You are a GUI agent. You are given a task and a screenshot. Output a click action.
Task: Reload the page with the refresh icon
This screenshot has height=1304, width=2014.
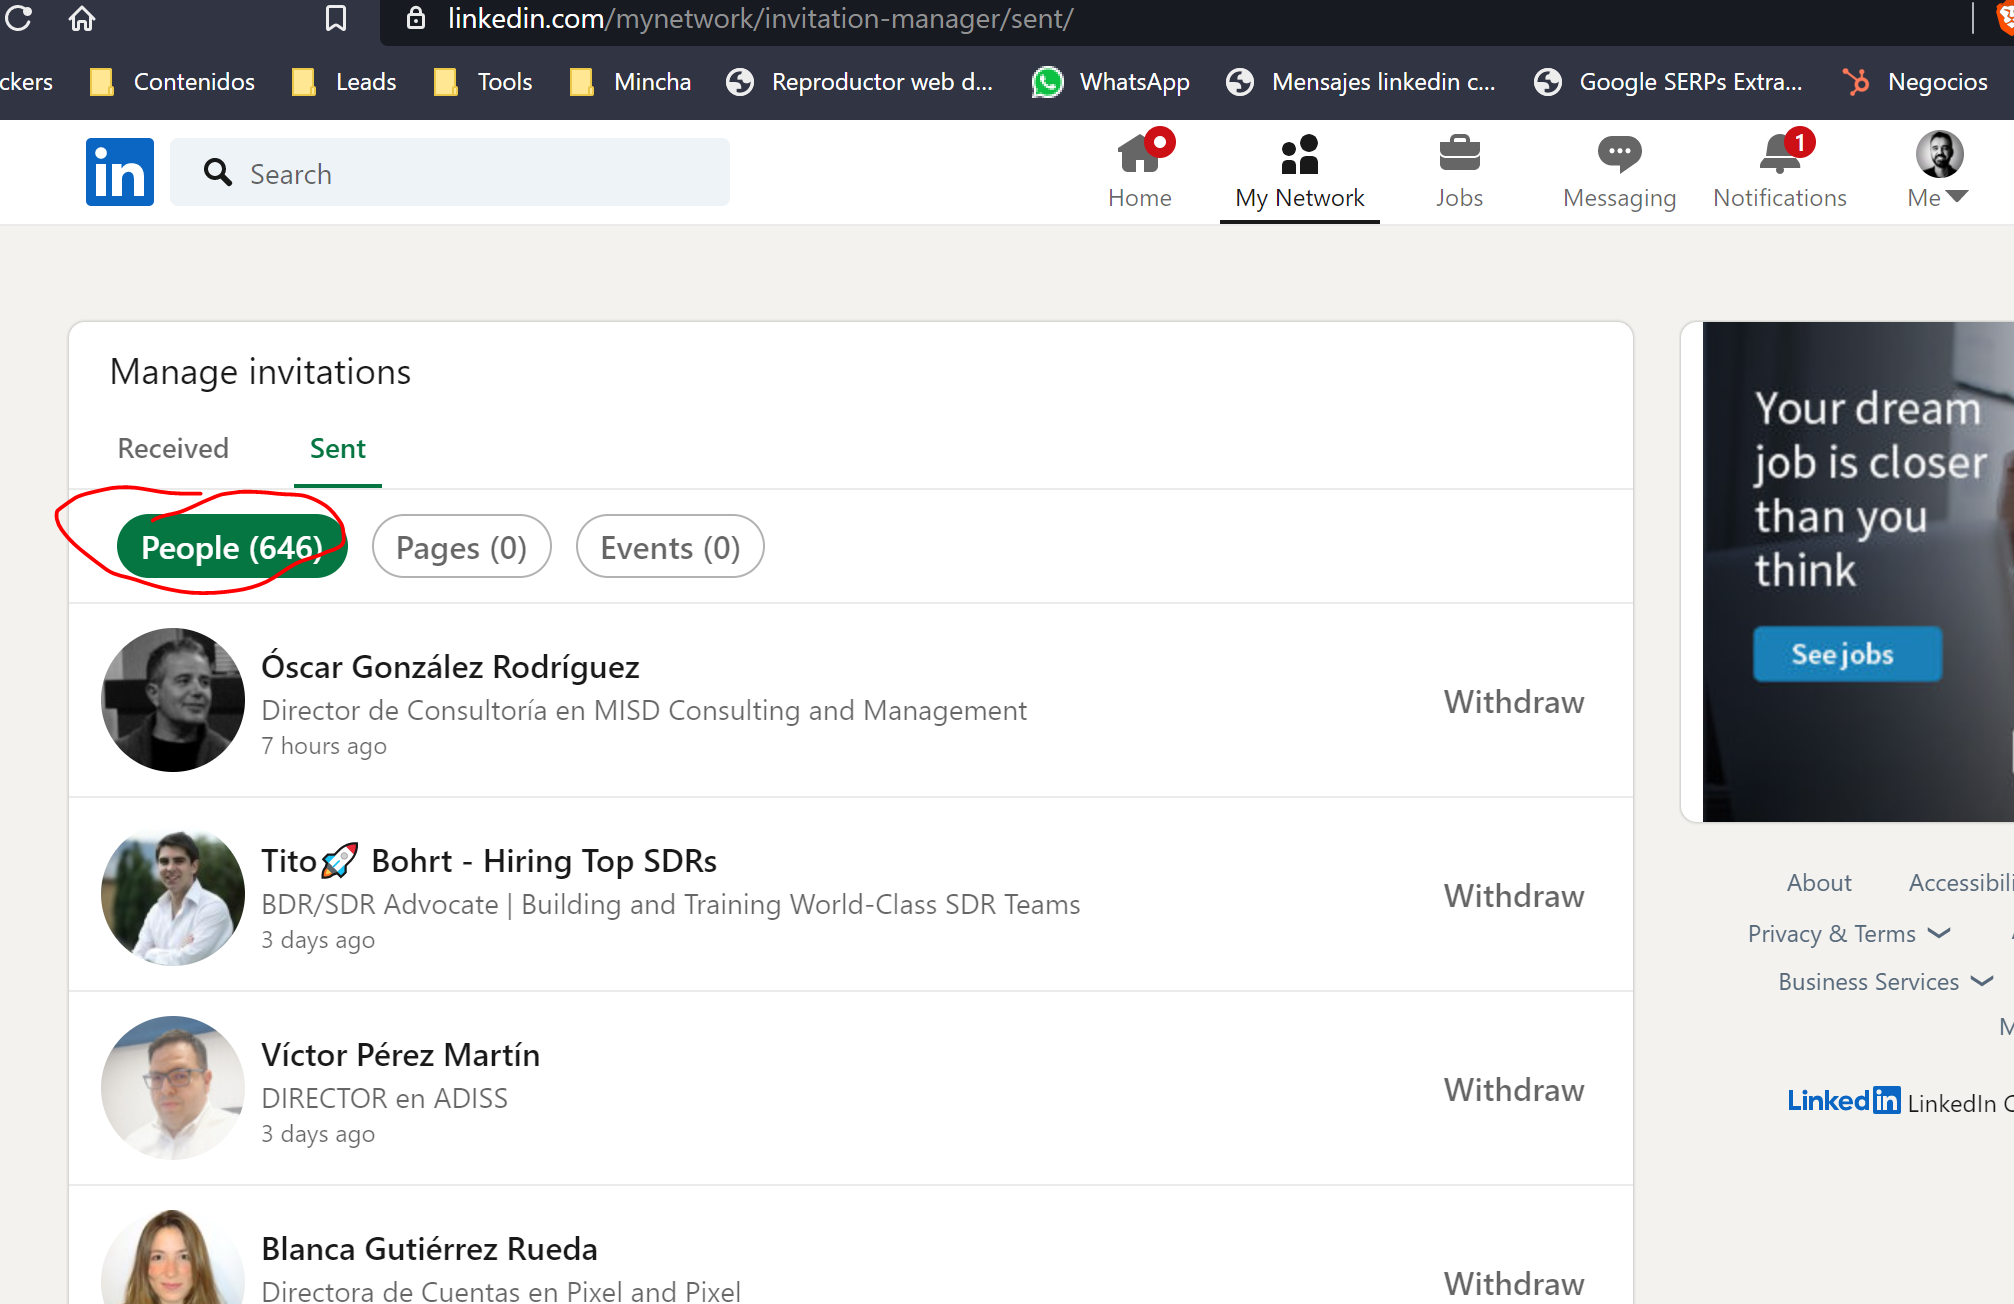[x=18, y=18]
